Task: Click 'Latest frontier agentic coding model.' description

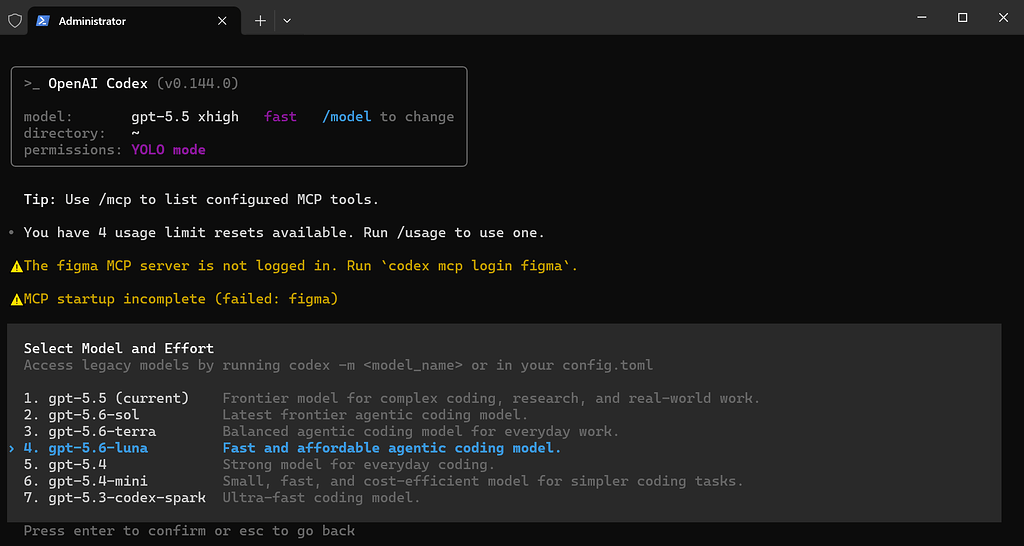Action: pos(376,415)
